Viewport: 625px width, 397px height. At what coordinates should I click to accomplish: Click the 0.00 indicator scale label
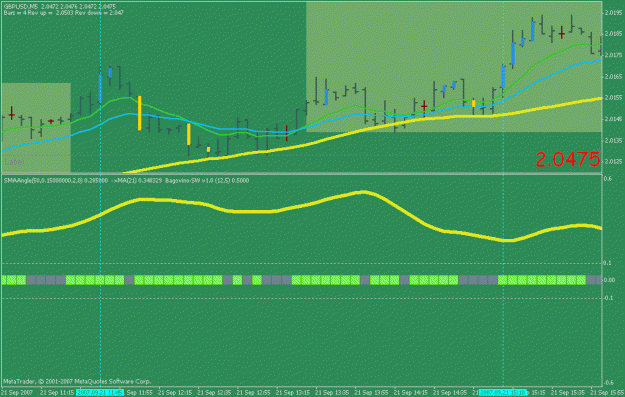click(x=609, y=280)
